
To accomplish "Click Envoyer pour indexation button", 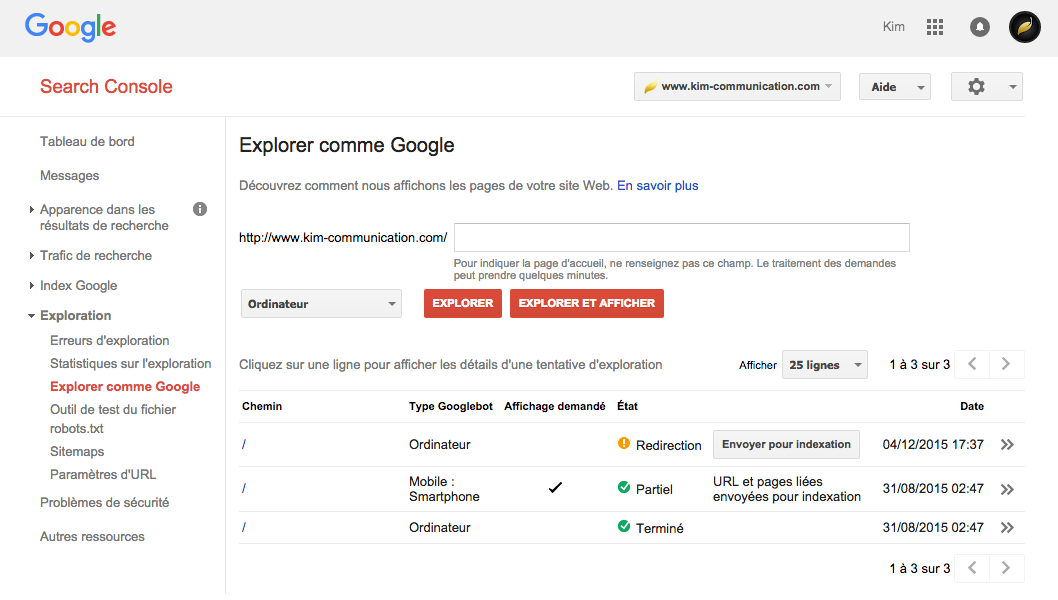I will pyautogui.click(x=786, y=445).
